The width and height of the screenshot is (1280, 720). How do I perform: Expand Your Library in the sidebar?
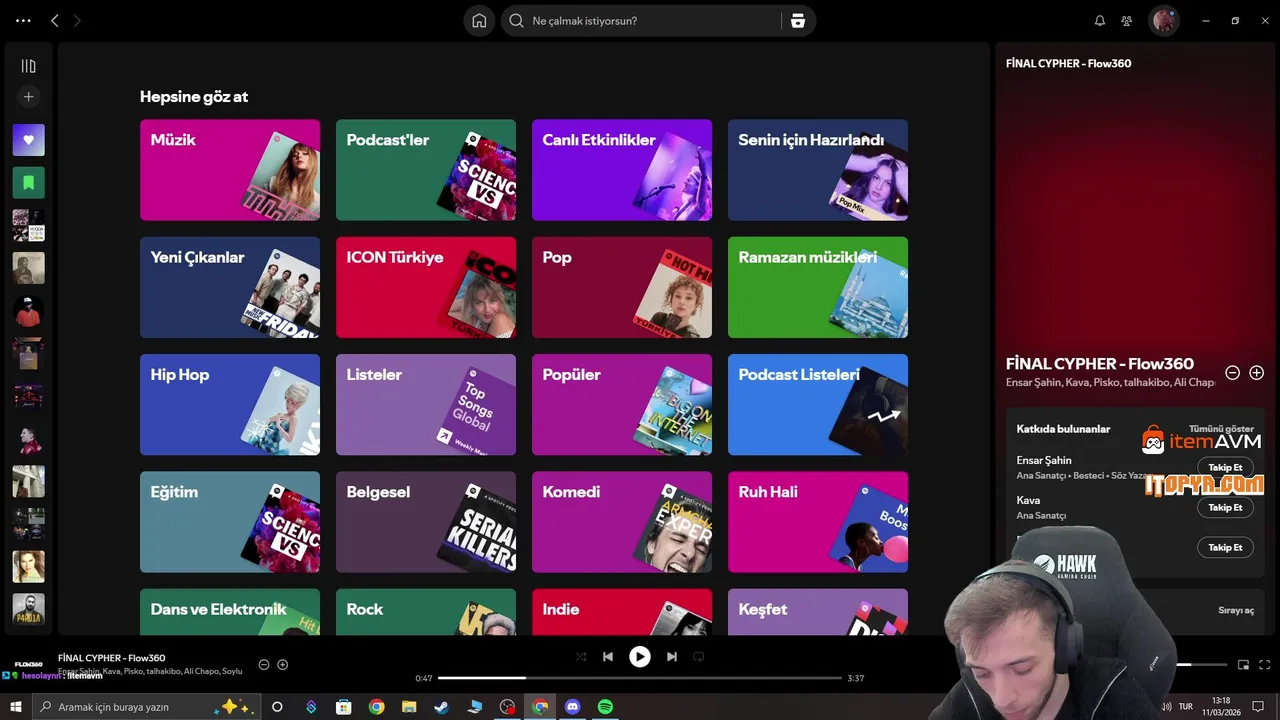28,66
